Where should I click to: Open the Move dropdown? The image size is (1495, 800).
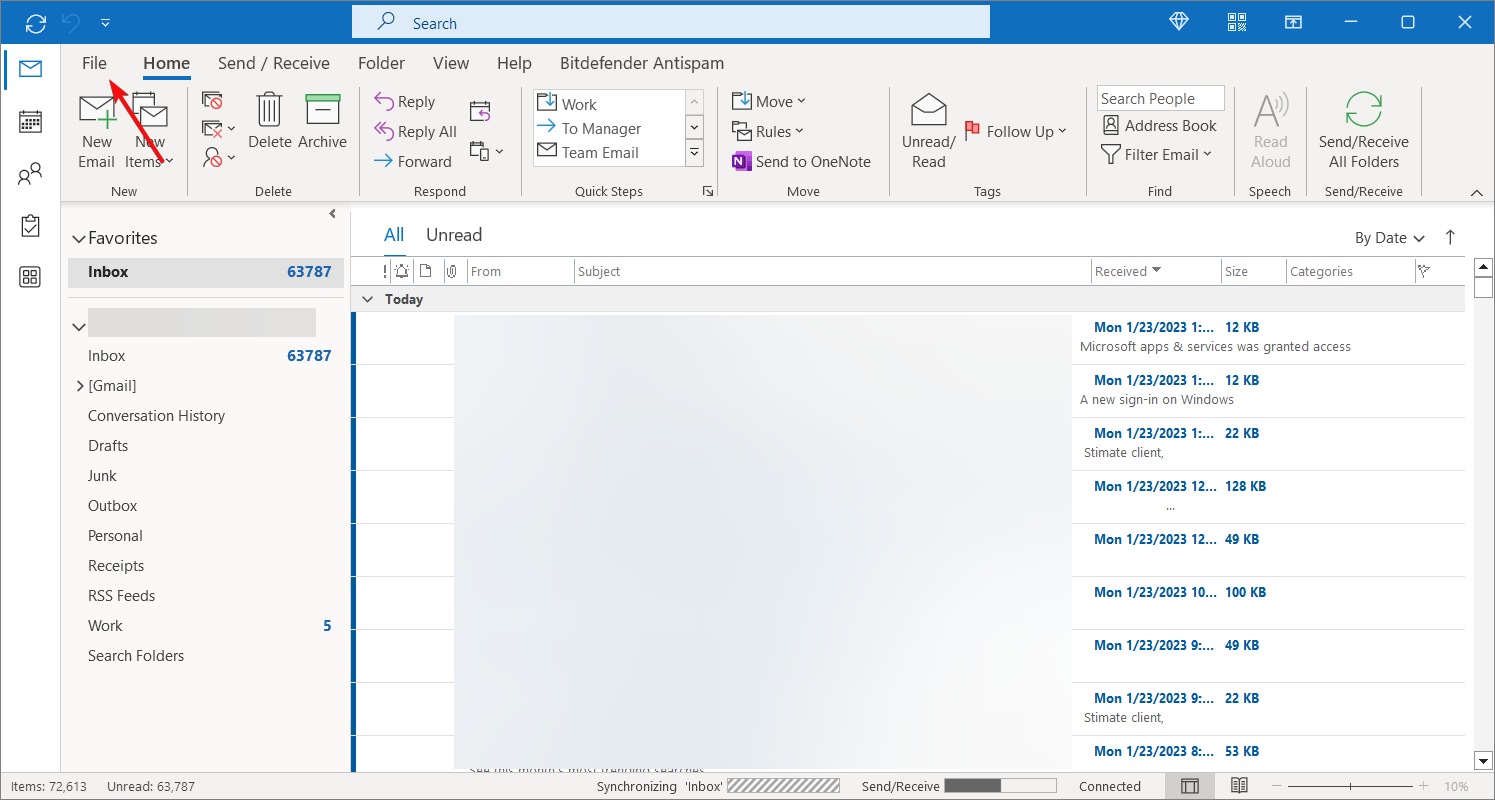coord(768,101)
